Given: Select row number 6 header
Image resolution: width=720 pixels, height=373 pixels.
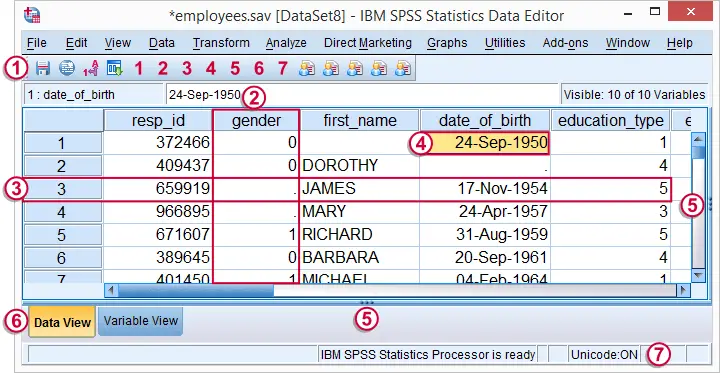Looking at the screenshot, I should (x=63, y=258).
